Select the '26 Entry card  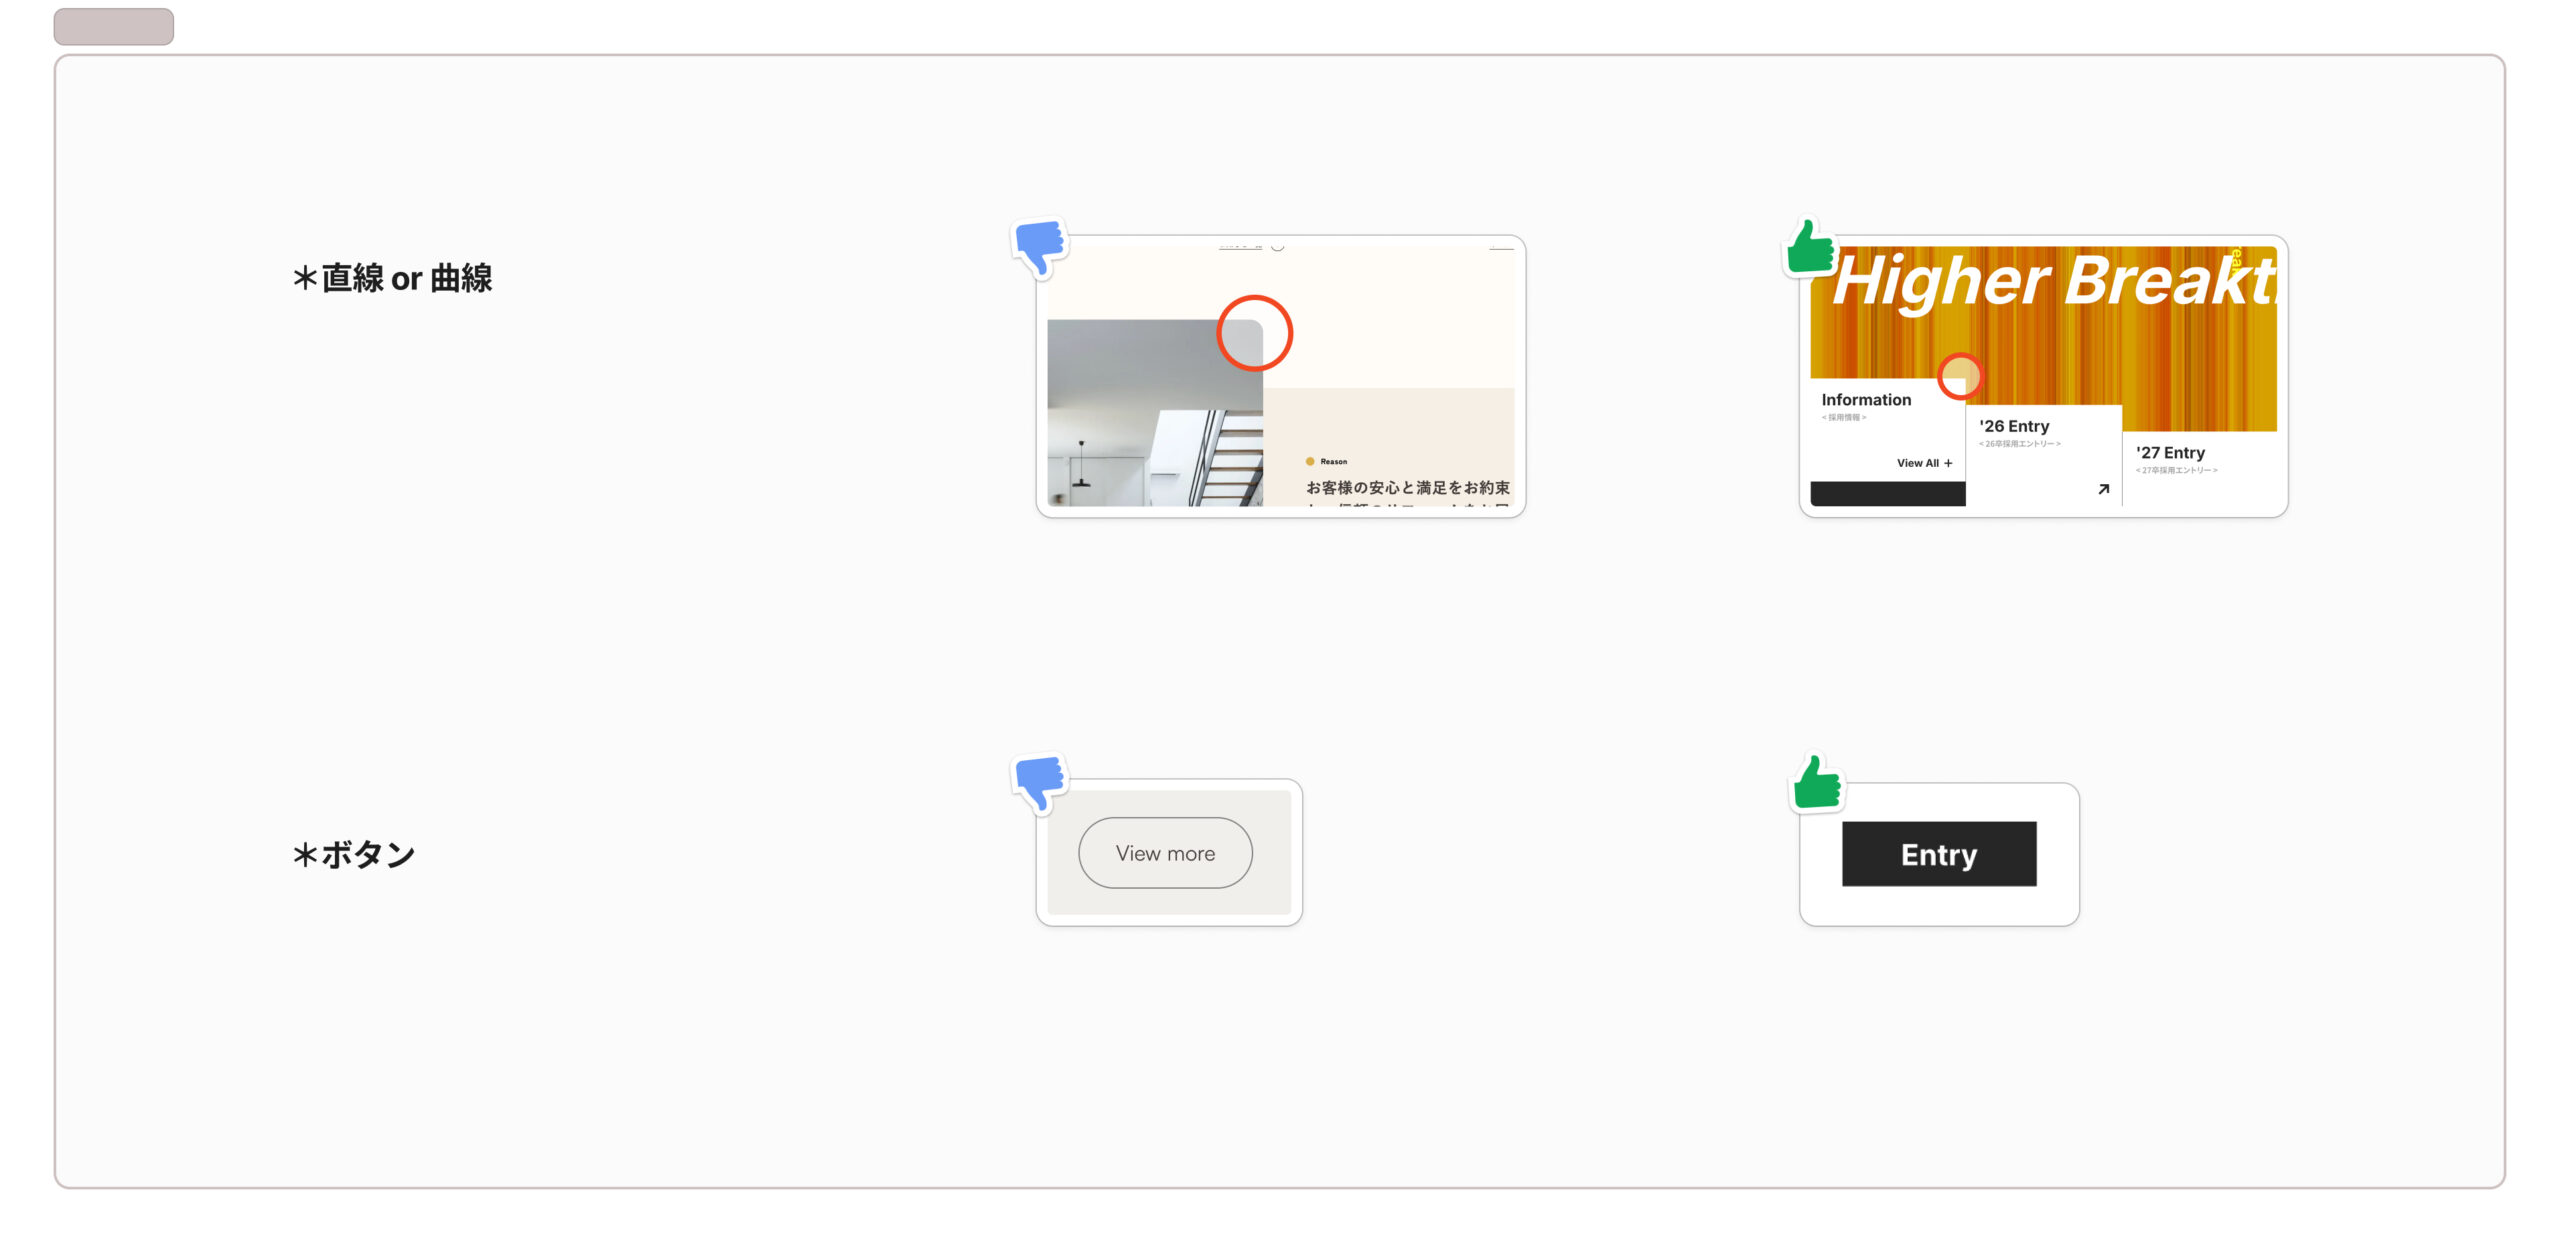(x=2043, y=455)
